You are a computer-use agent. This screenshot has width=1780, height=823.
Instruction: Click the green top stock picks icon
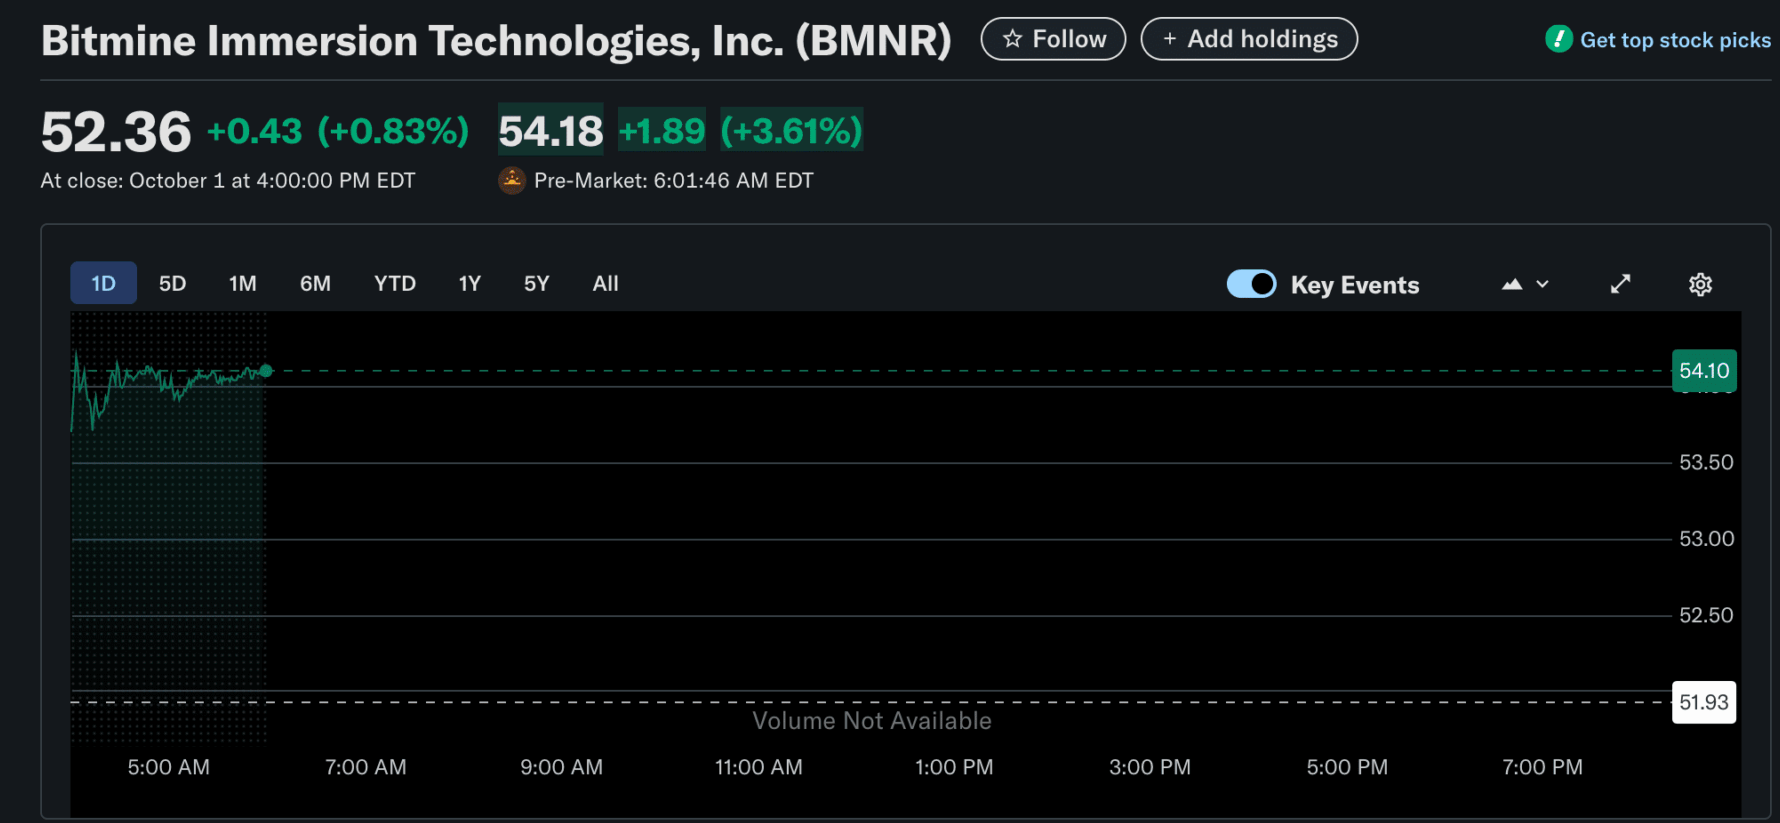pyautogui.click(x=1558, y=39)
